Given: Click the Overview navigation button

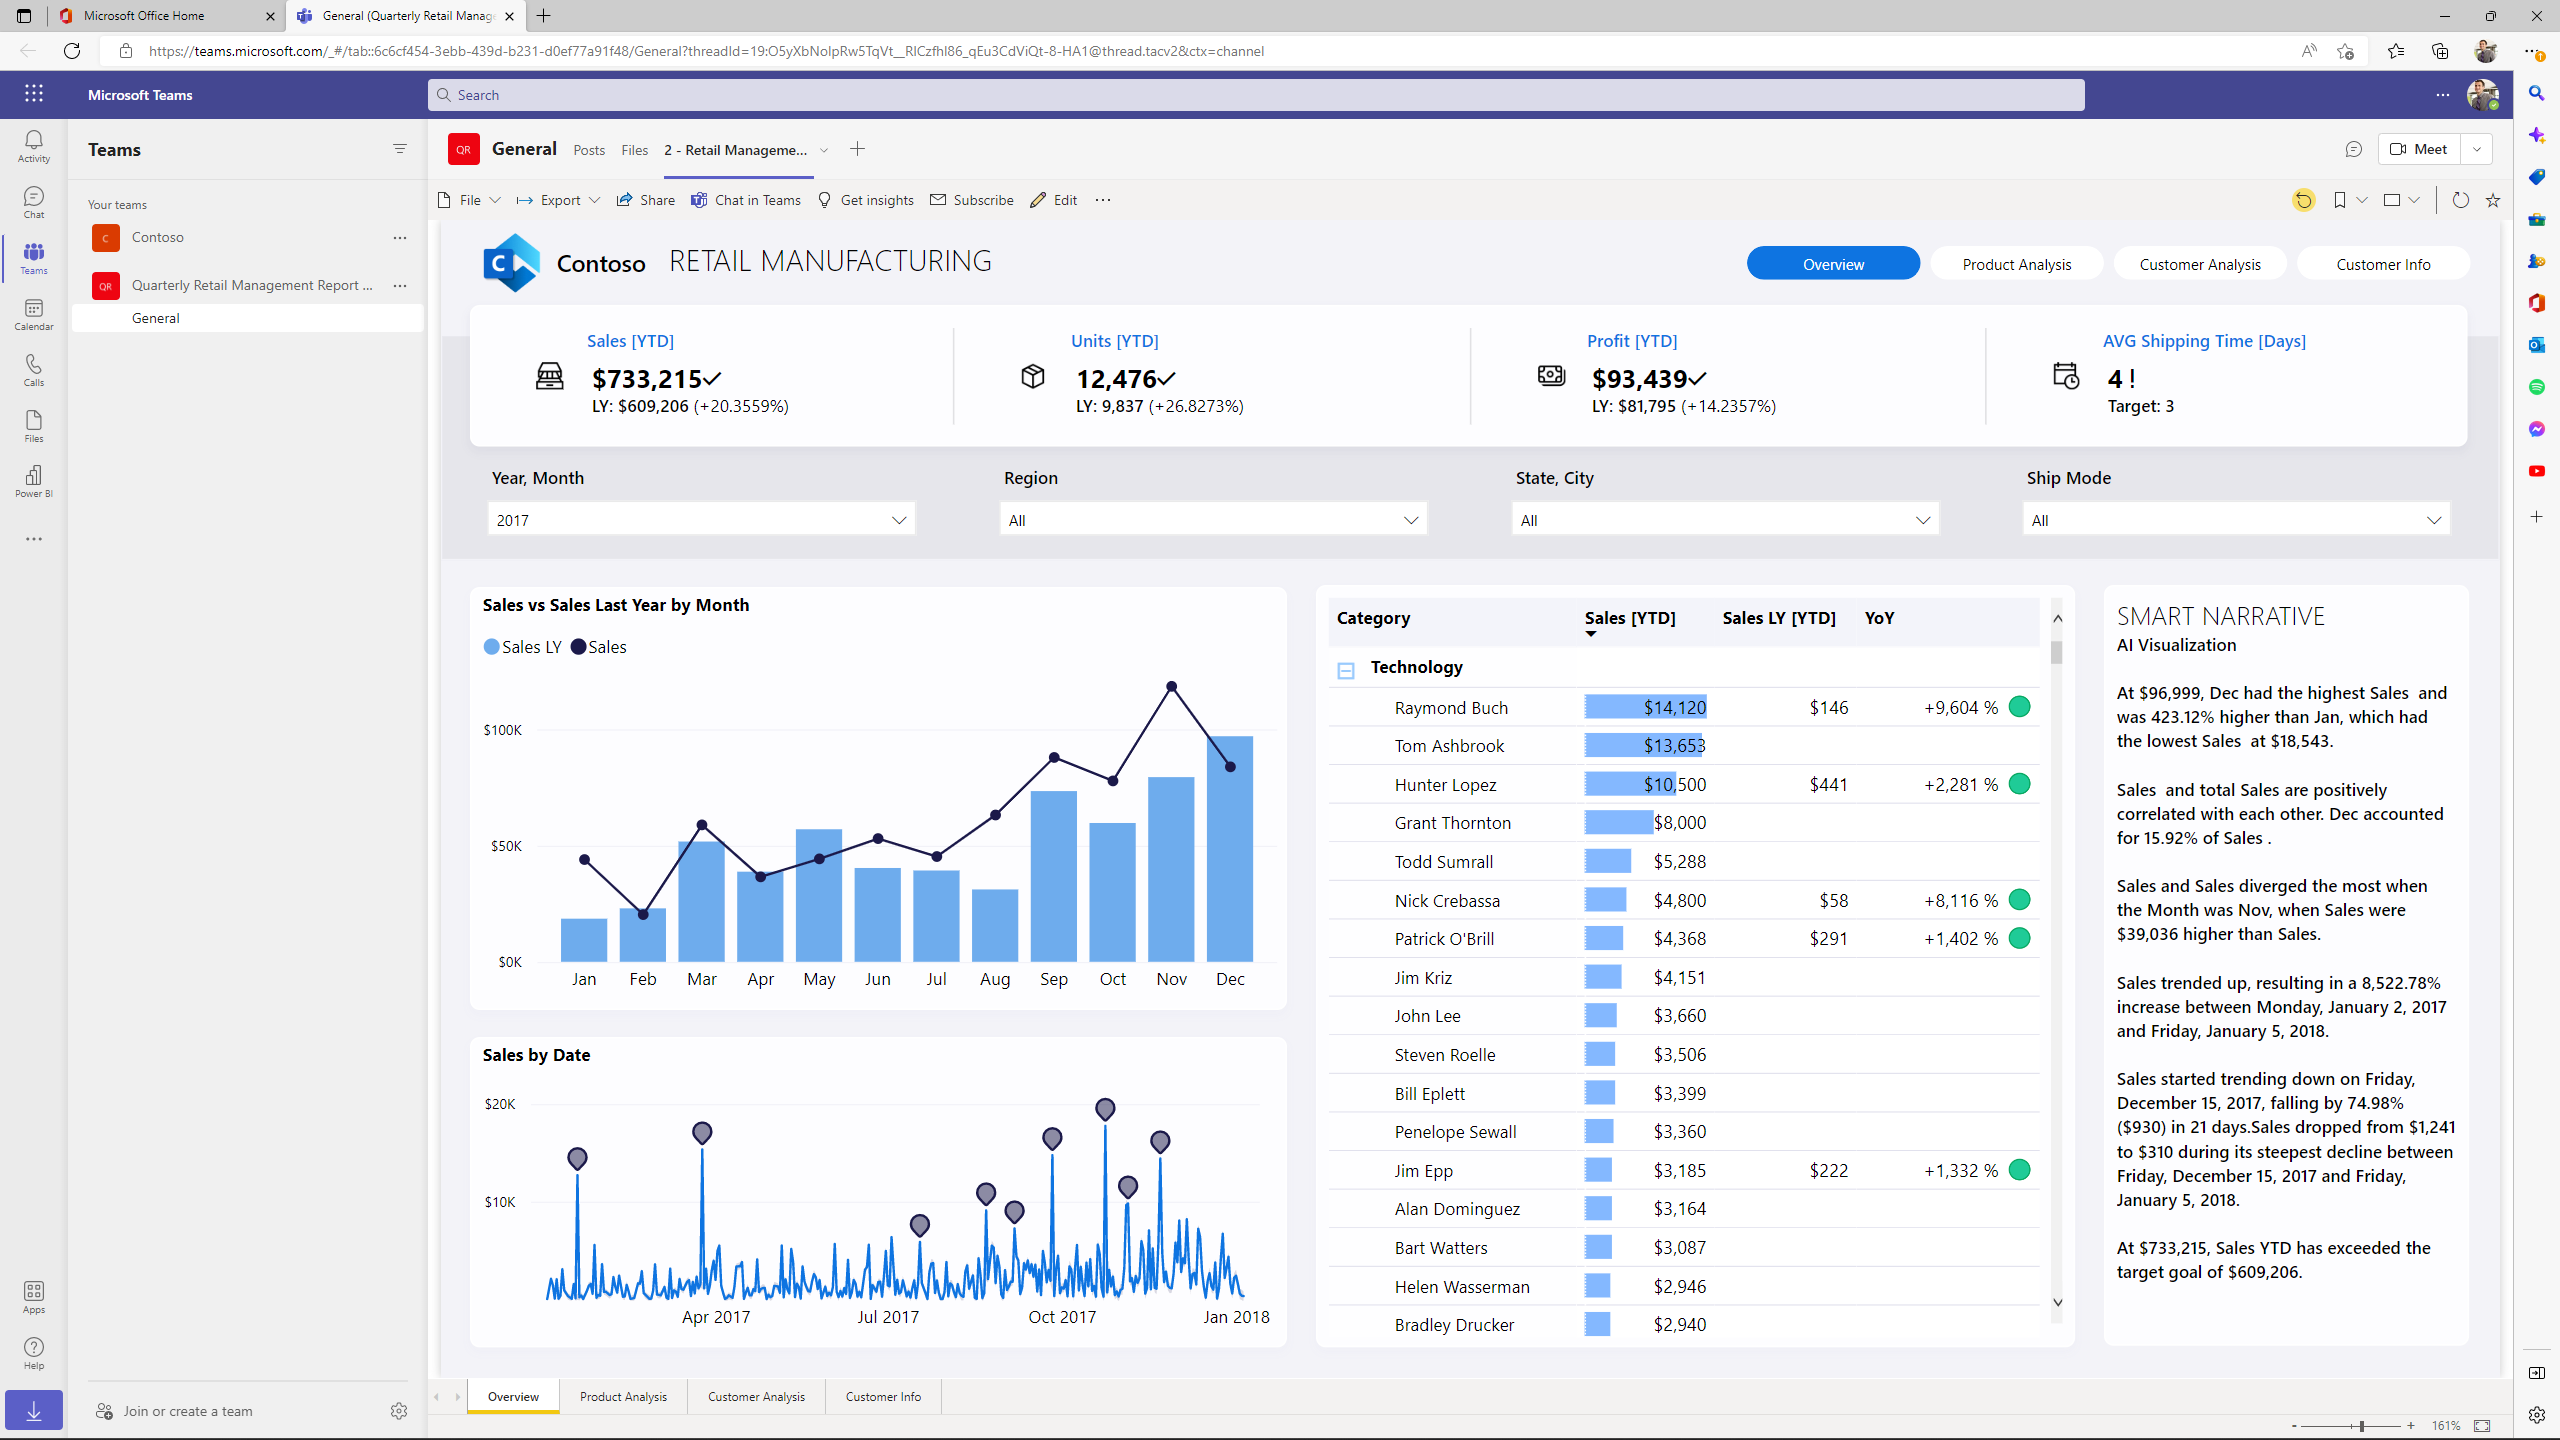Looking at the screenshot, I should (x=1833, y=264).
